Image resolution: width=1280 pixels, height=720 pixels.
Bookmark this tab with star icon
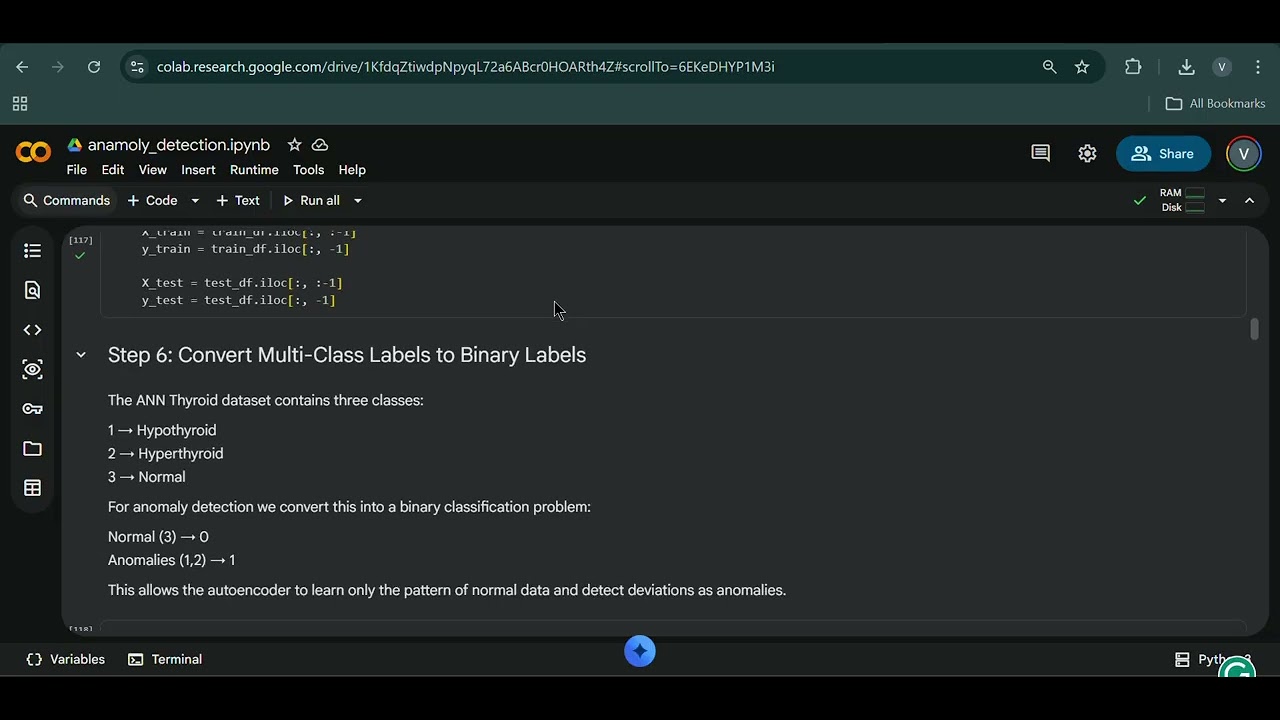[x=1082, y=67]
